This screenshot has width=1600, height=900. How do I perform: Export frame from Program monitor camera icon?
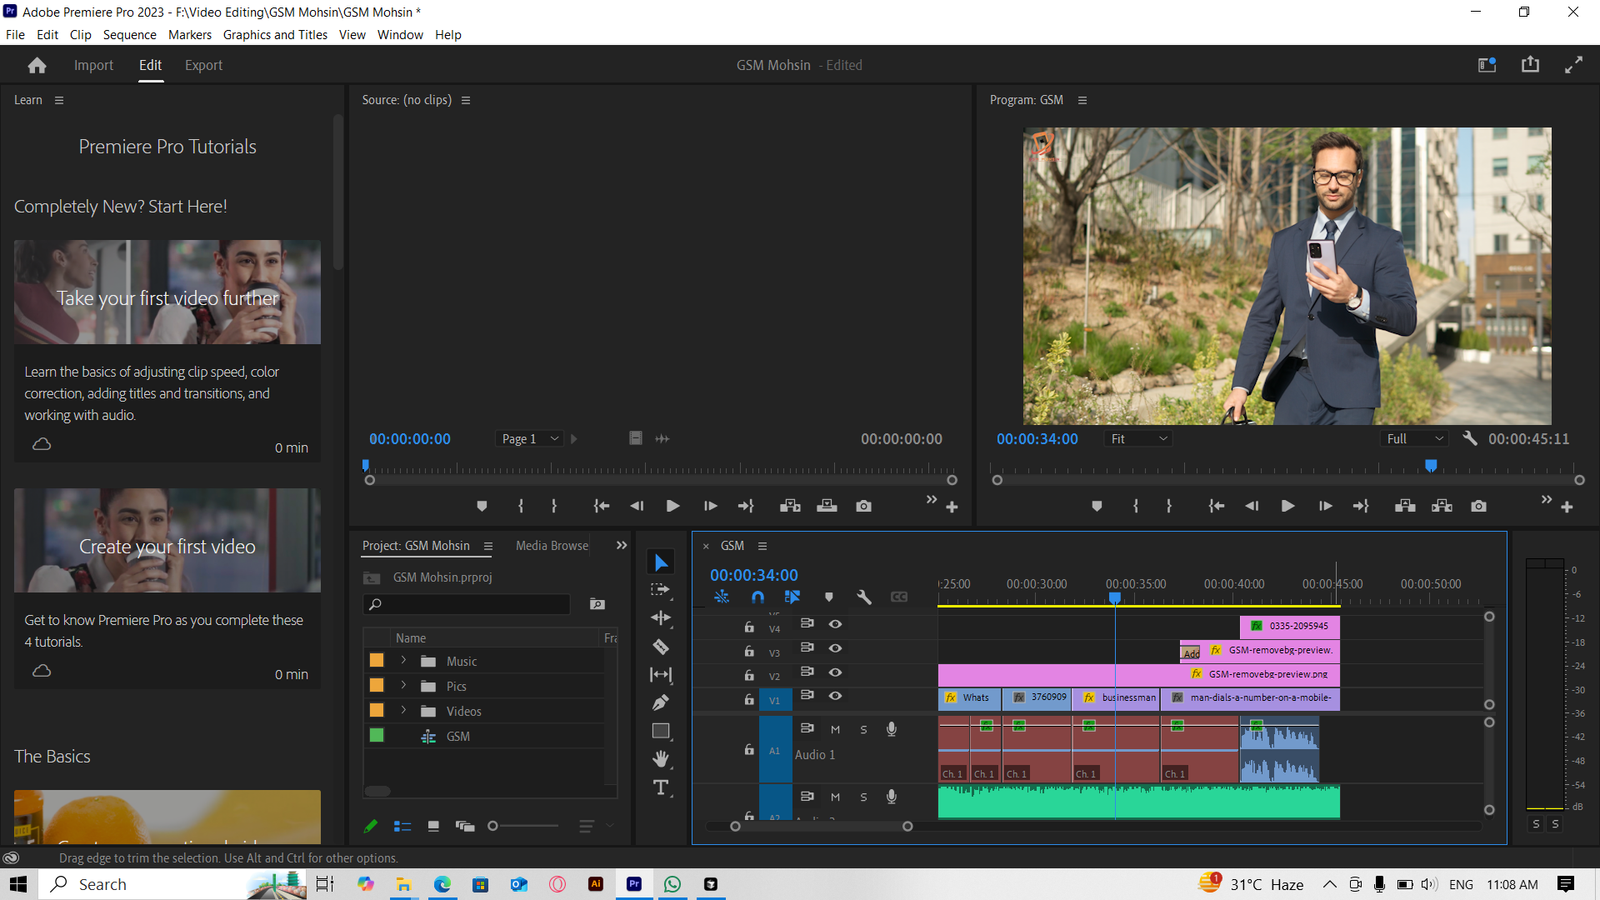tap(1479, 507)
